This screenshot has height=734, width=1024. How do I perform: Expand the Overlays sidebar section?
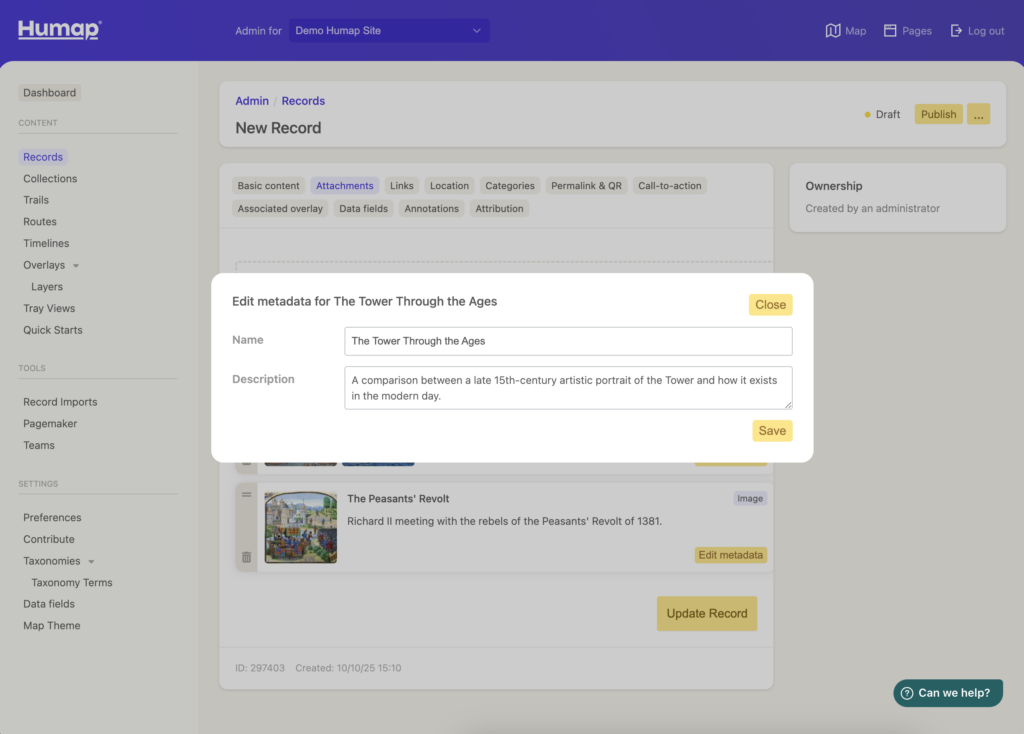click(76, 266)
